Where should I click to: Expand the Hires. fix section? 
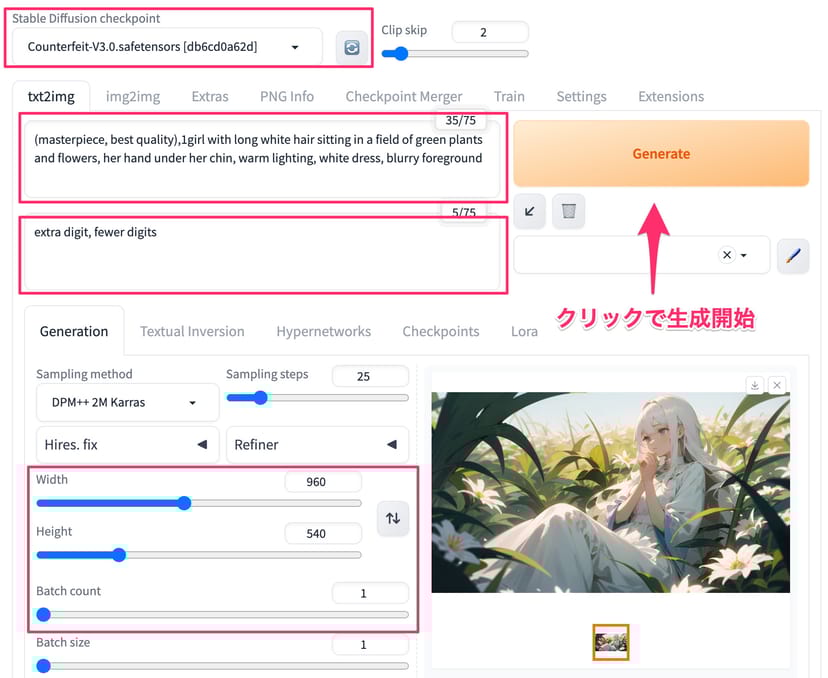pos(126,444)
